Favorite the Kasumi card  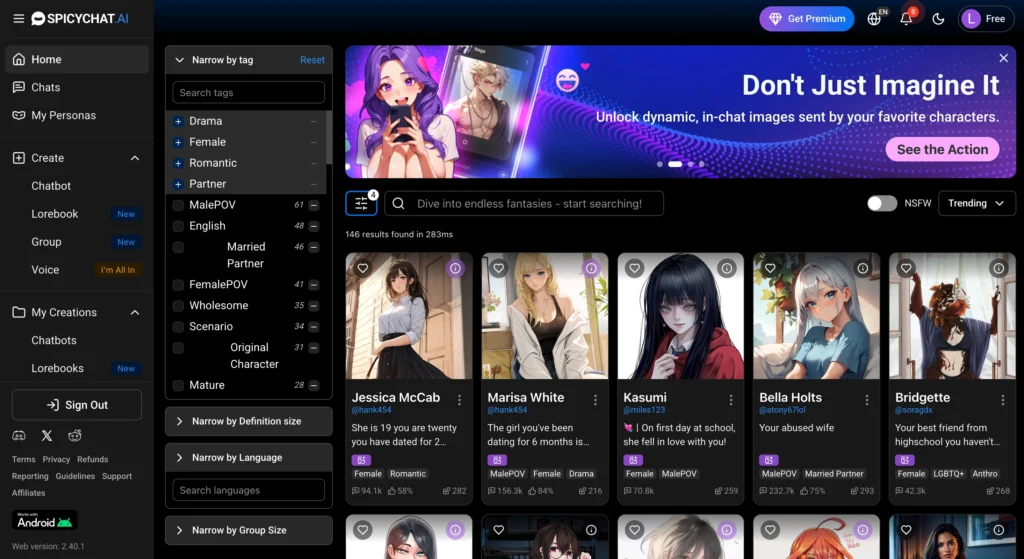634,268
